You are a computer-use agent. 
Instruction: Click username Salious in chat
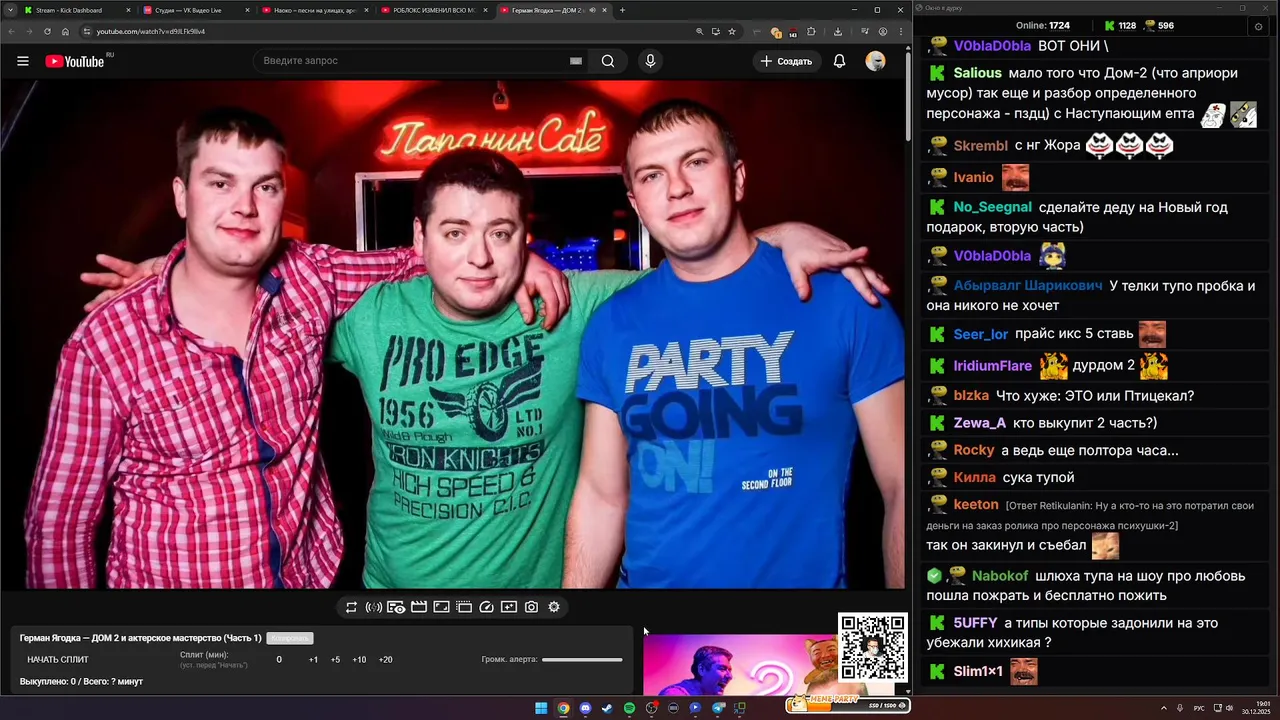tap(977, 73)
